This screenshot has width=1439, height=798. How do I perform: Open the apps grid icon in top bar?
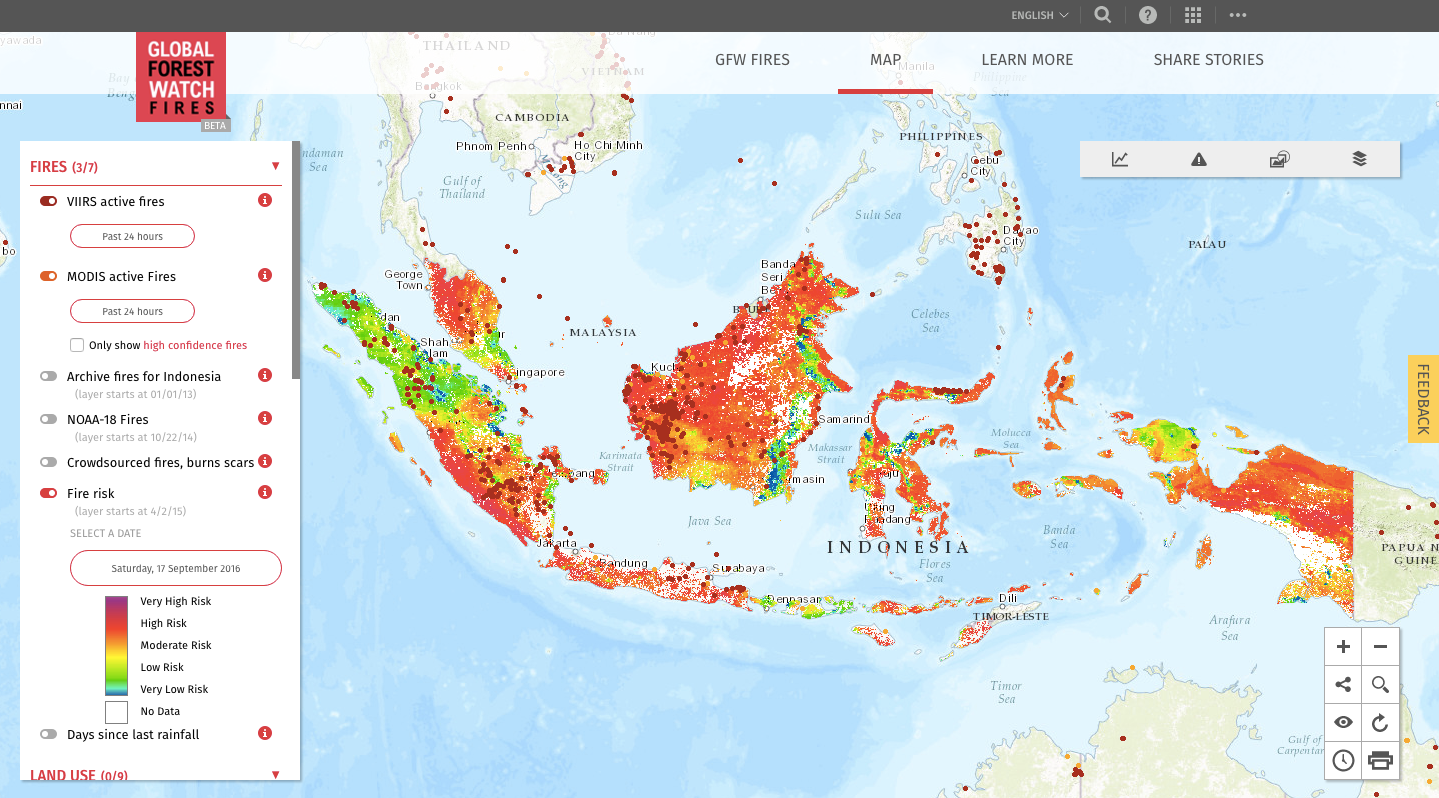[x=1192, y=15]
